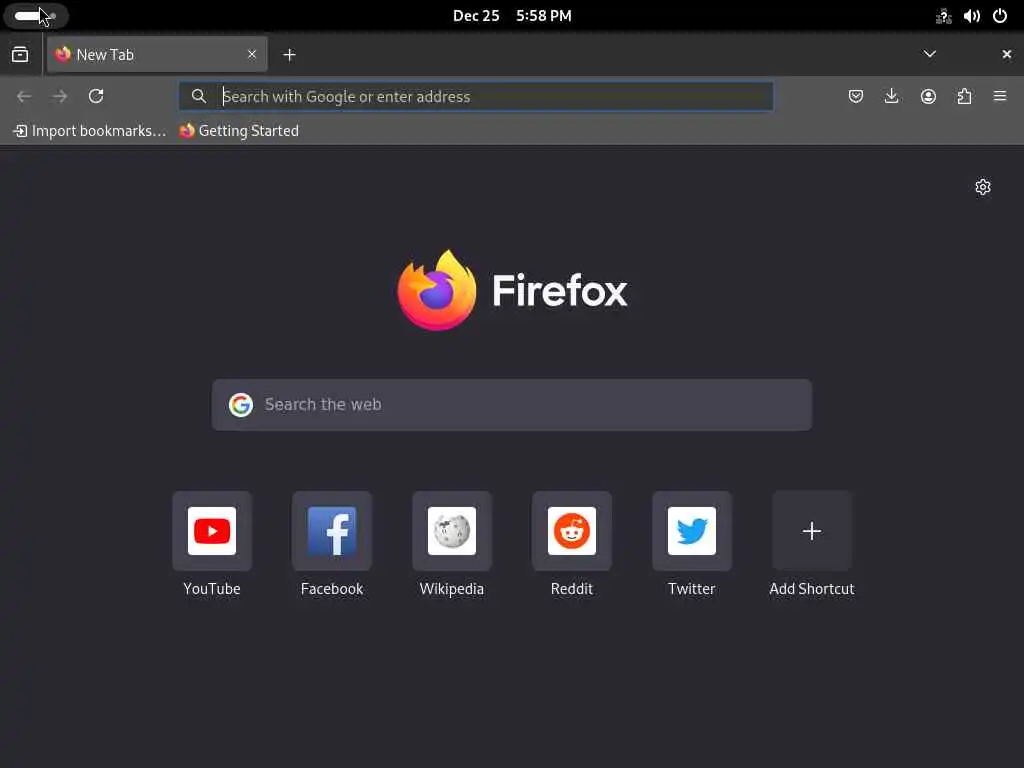This screenshot has height=768, width=1024.
Task: Open the Facebook shortcut tile
Action: [x=332, y=544]
